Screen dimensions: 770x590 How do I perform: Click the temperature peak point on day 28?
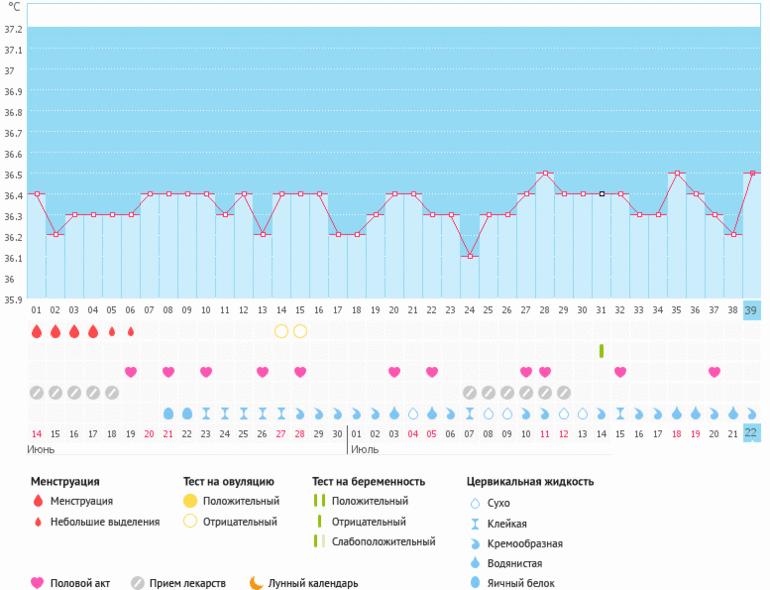coord(545,173)
